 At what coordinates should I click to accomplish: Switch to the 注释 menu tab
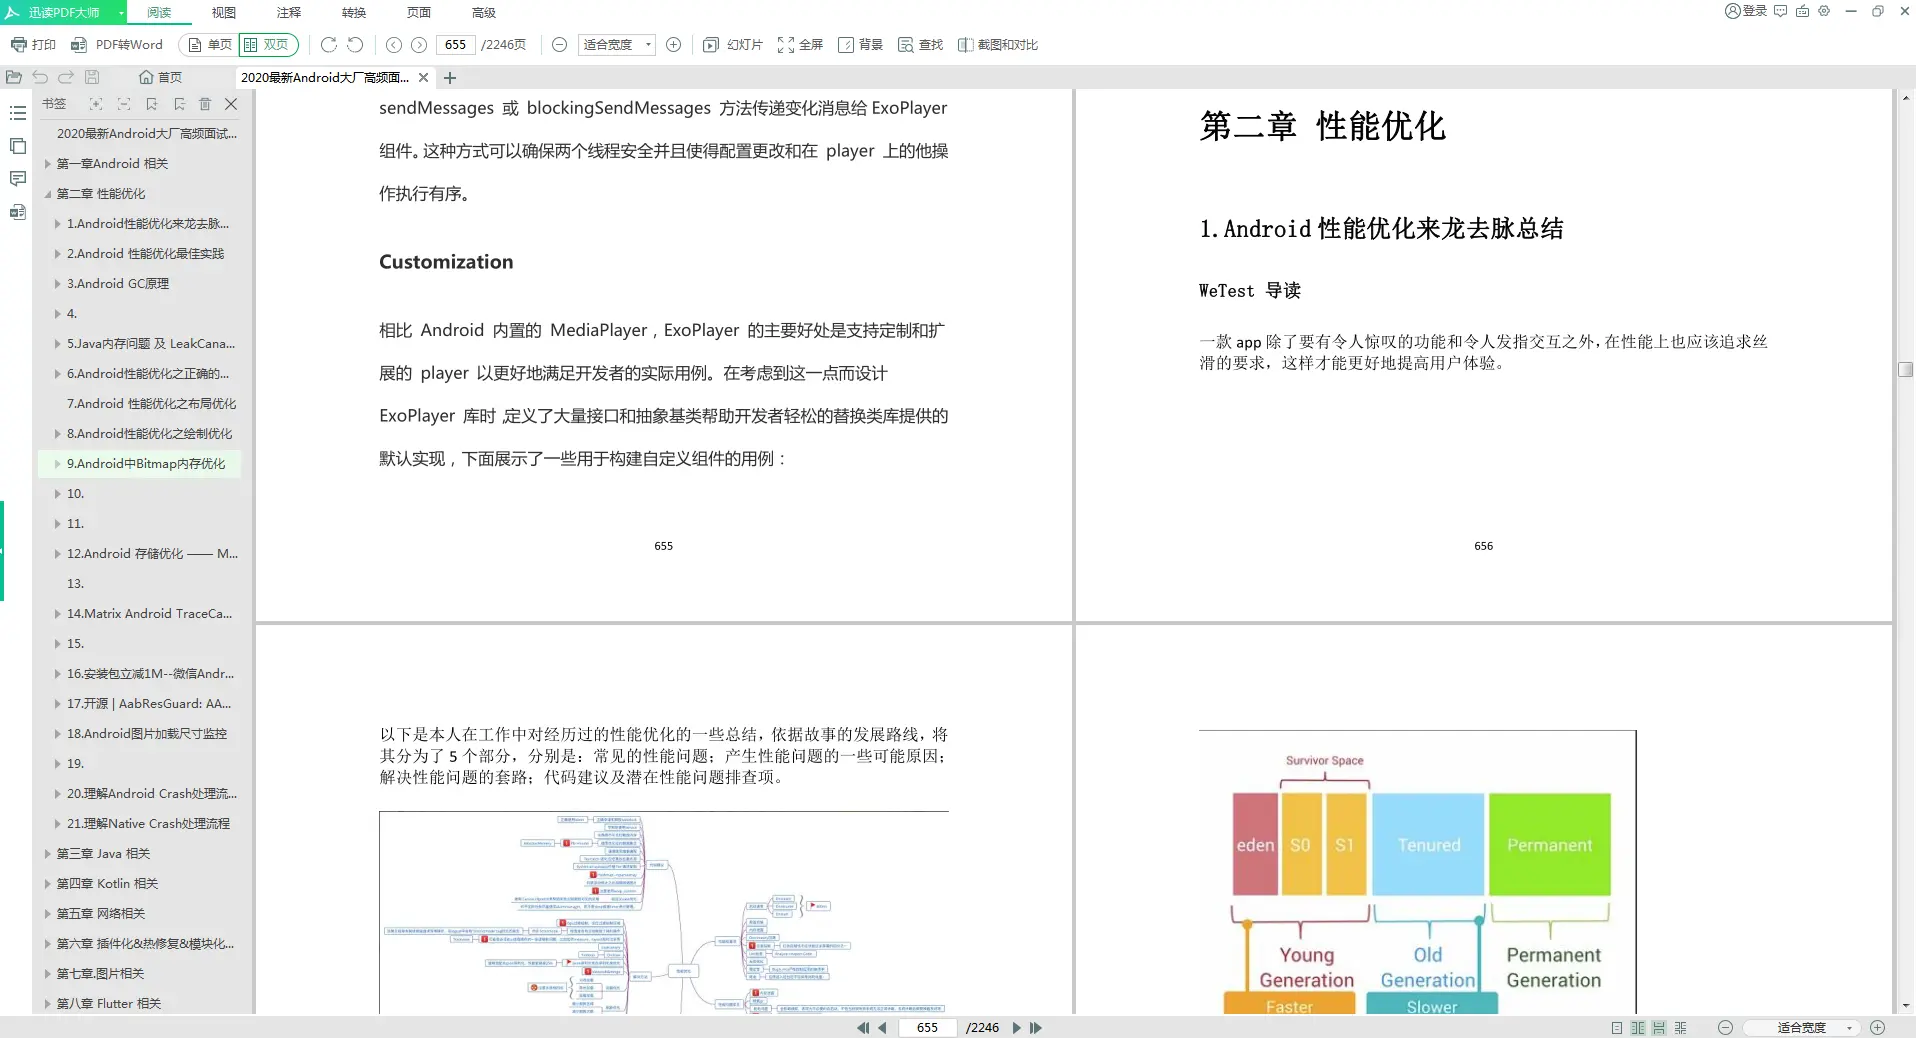coord(288,13)
